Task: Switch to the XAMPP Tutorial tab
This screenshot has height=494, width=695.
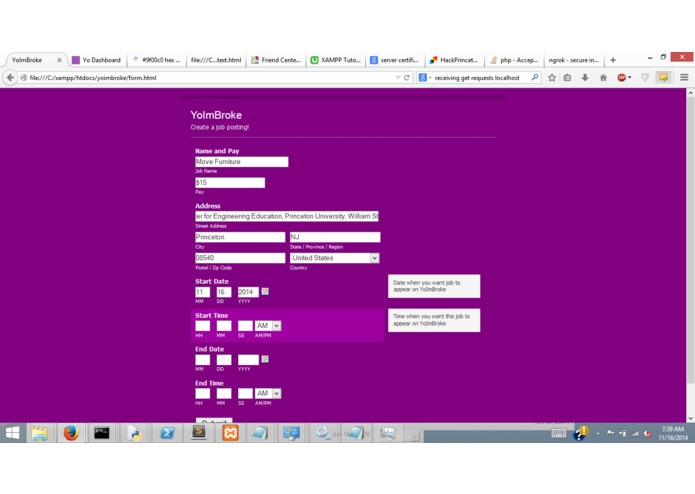Action: point(336,60)
